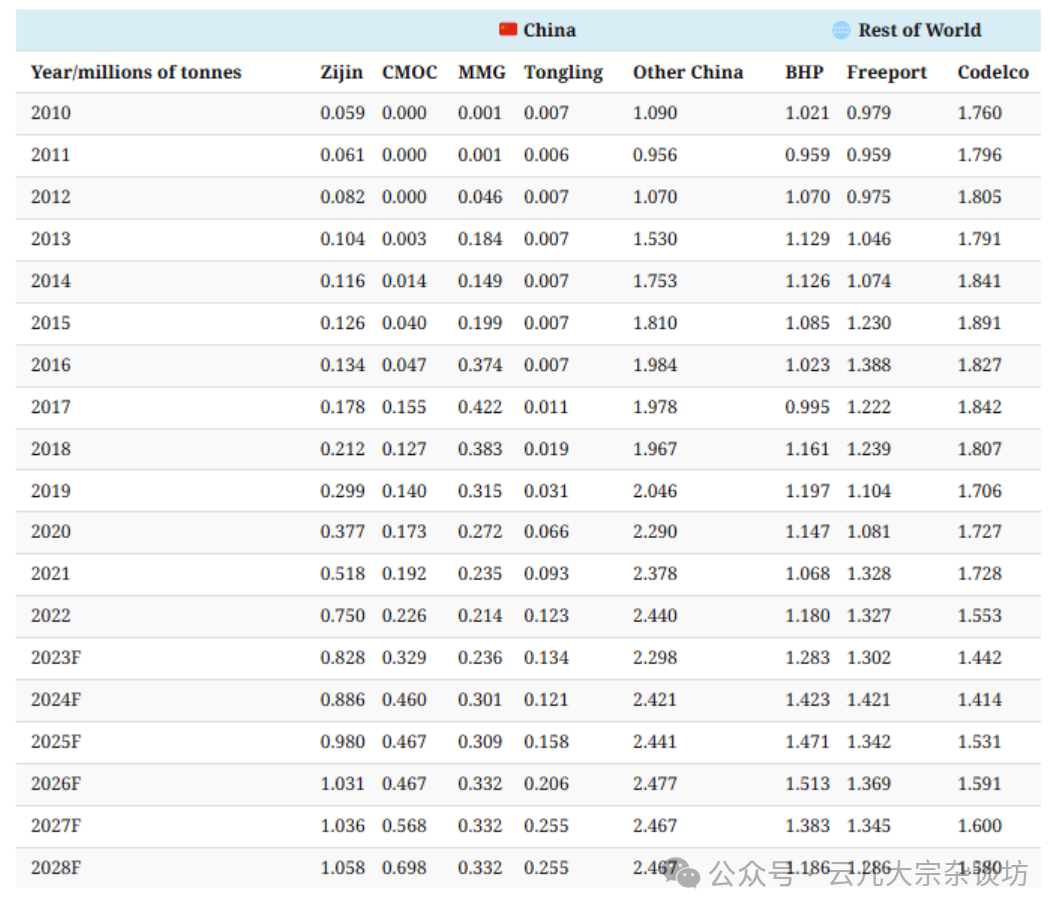Screen dimensions: 1062x916
Task: Click CMOC's 2028F value 0.698
Action: [x=404, y=868]
